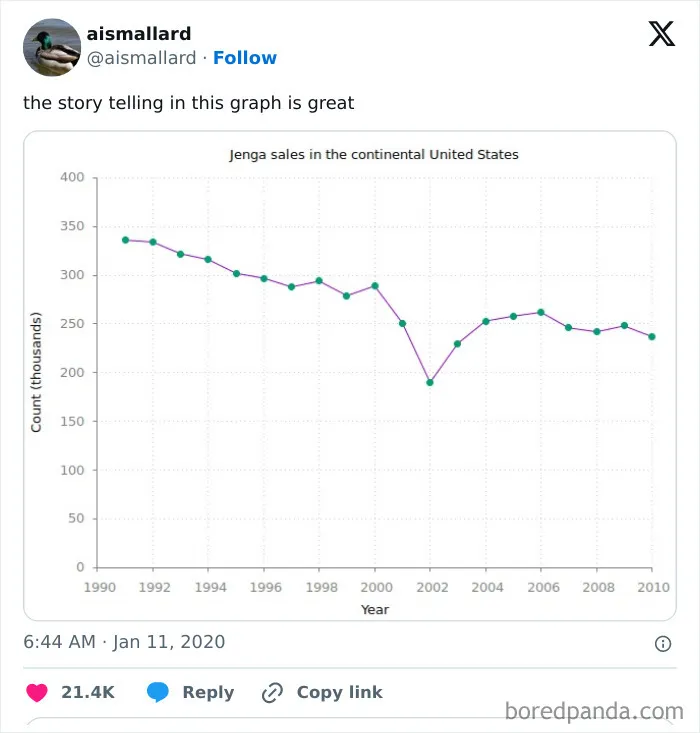Like the tweet with the heart icon
The width and height of the screenshot is (700, 733).
[x=37, y=692]
